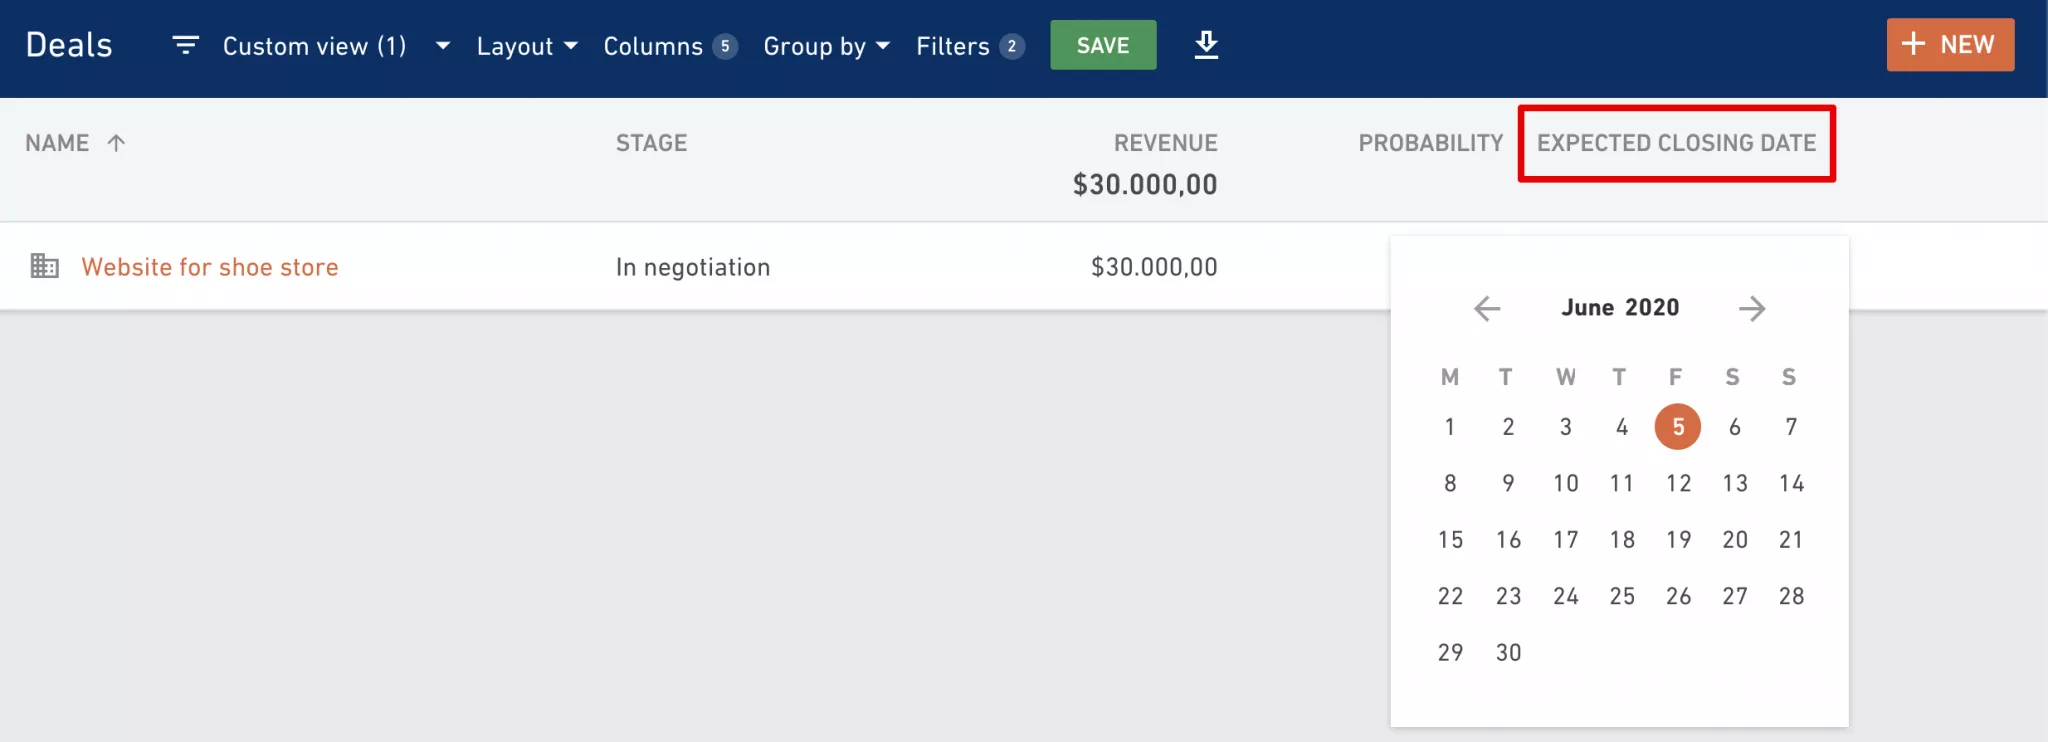Click the filter lines icon beside Custom view
The height and width of the screenshot is (742, 2048).
pos(186,45)
